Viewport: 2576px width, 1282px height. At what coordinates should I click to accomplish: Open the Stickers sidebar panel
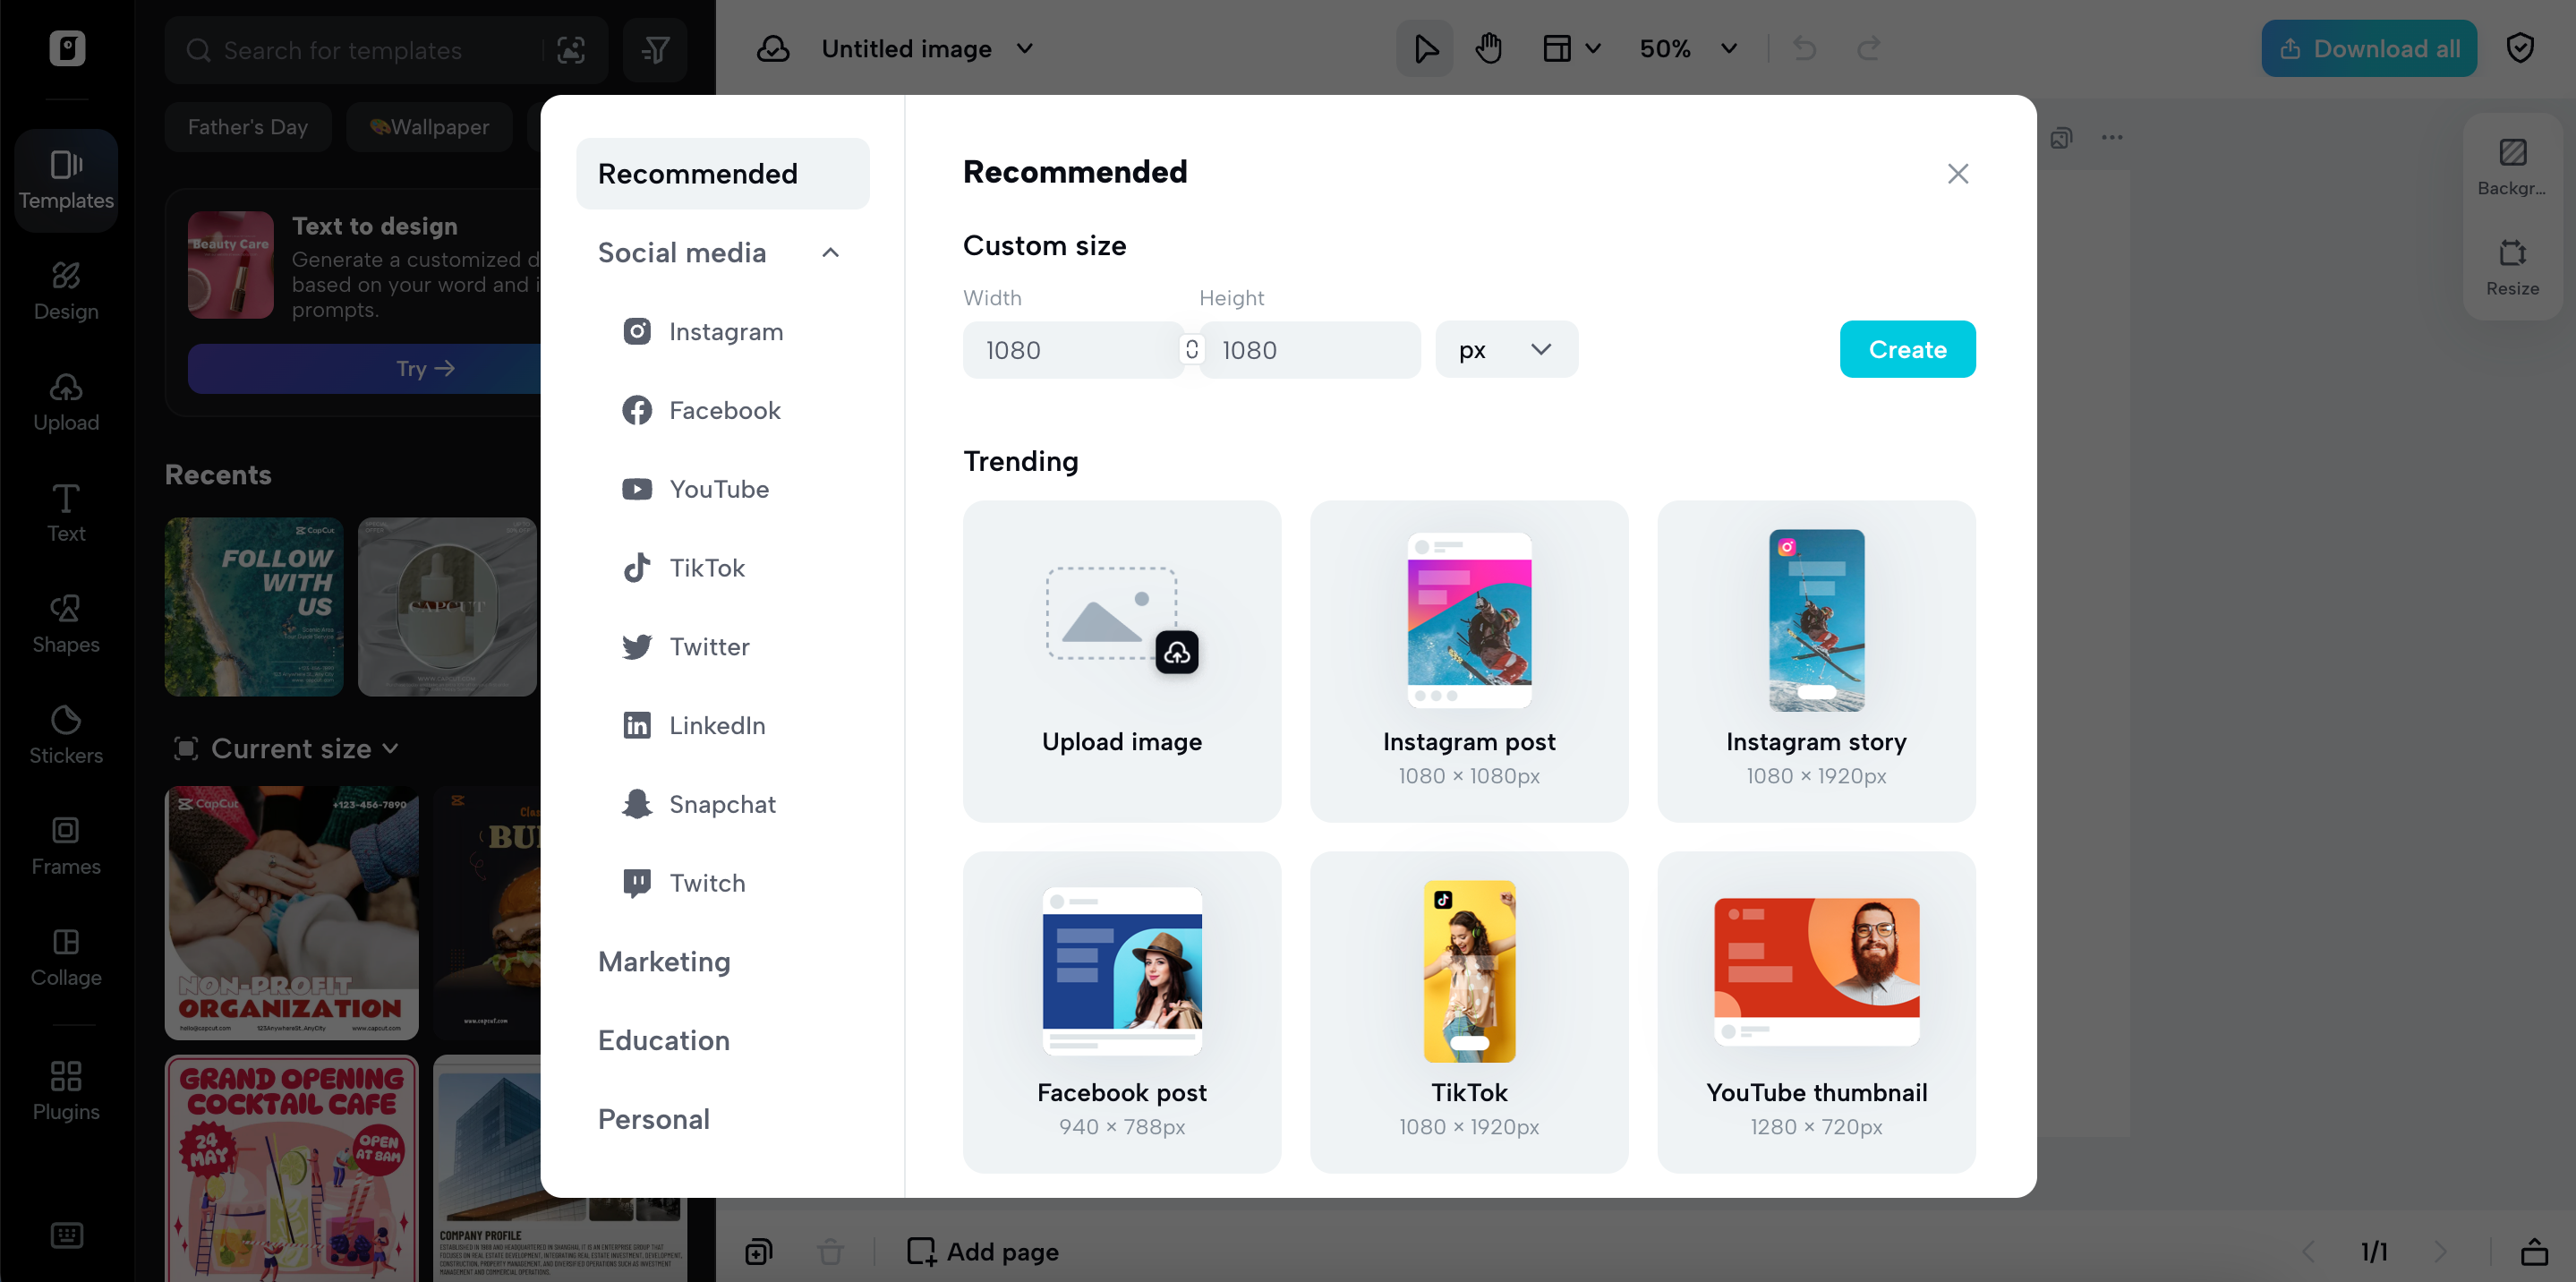[x=66, y=734]
